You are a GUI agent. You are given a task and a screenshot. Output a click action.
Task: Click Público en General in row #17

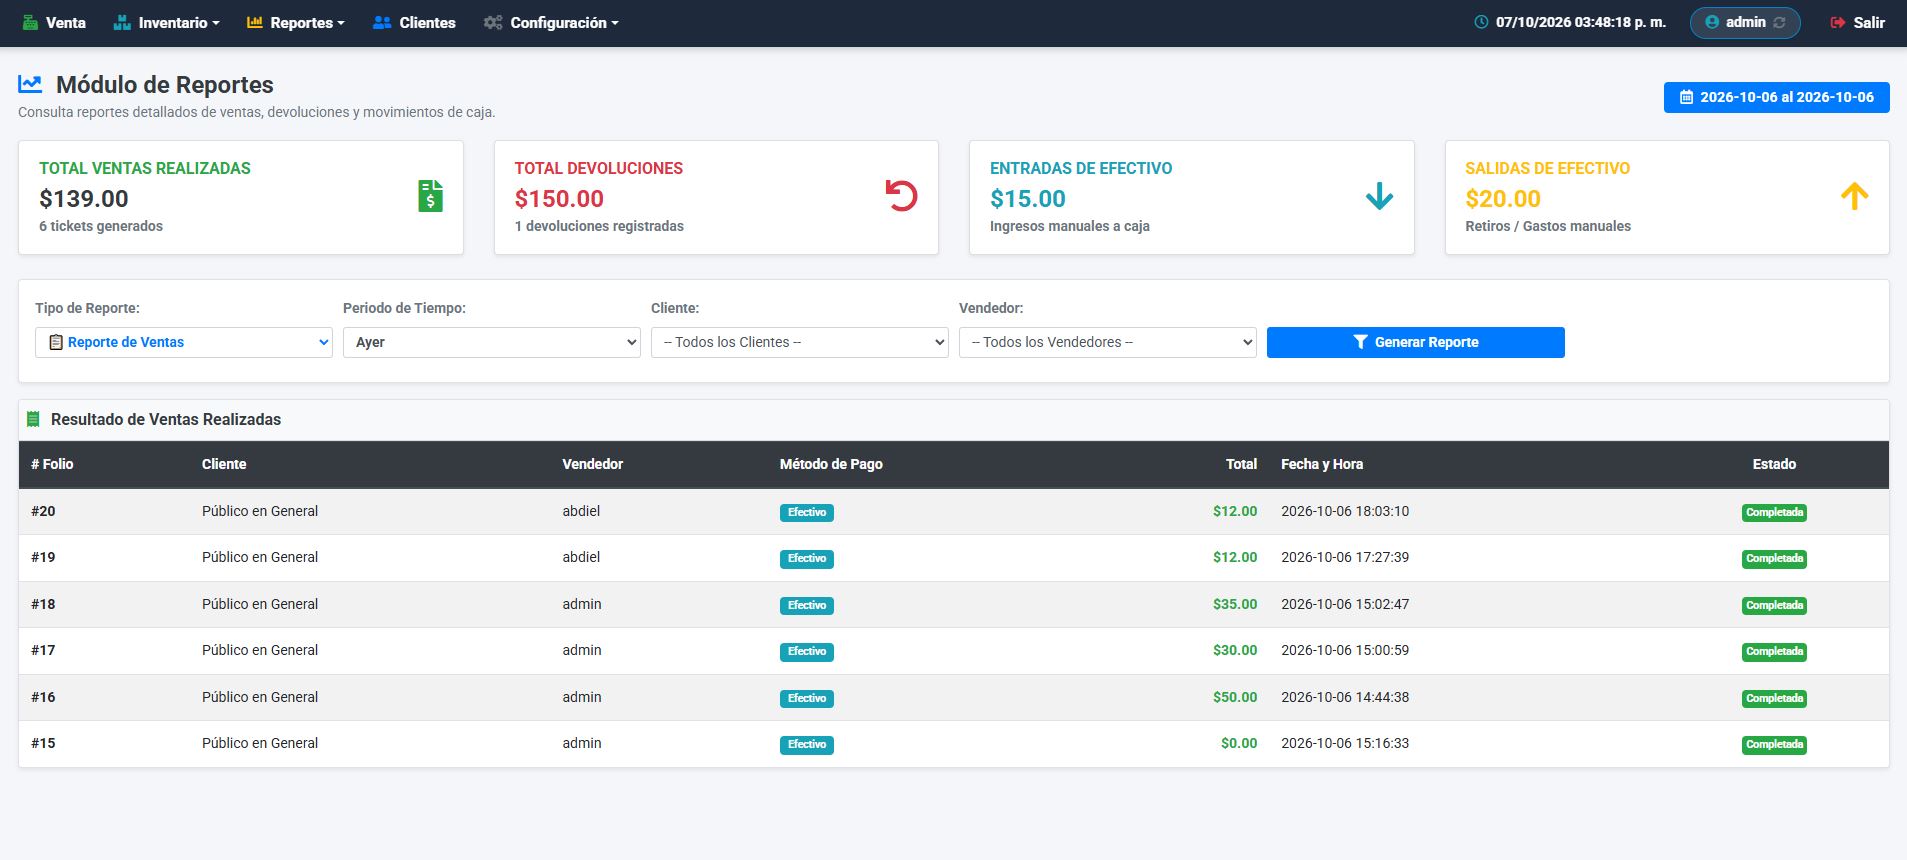pos(260,650)
